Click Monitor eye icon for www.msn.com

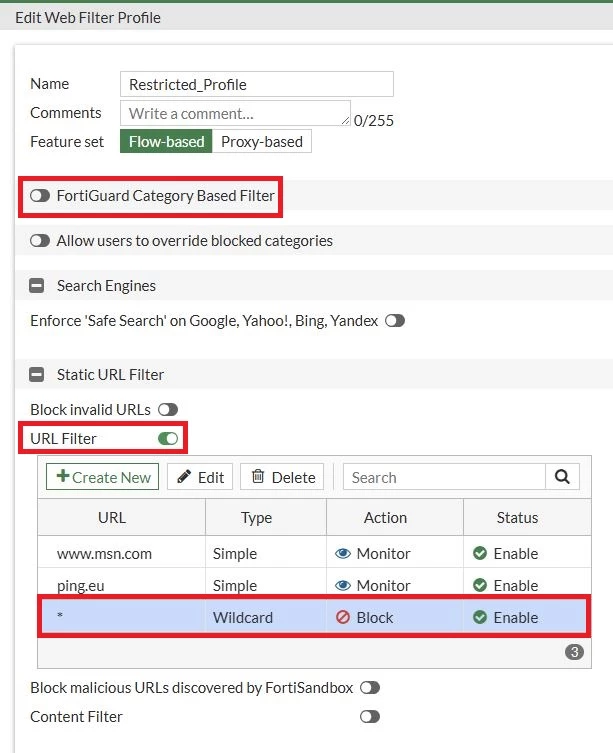click(343, 554)
